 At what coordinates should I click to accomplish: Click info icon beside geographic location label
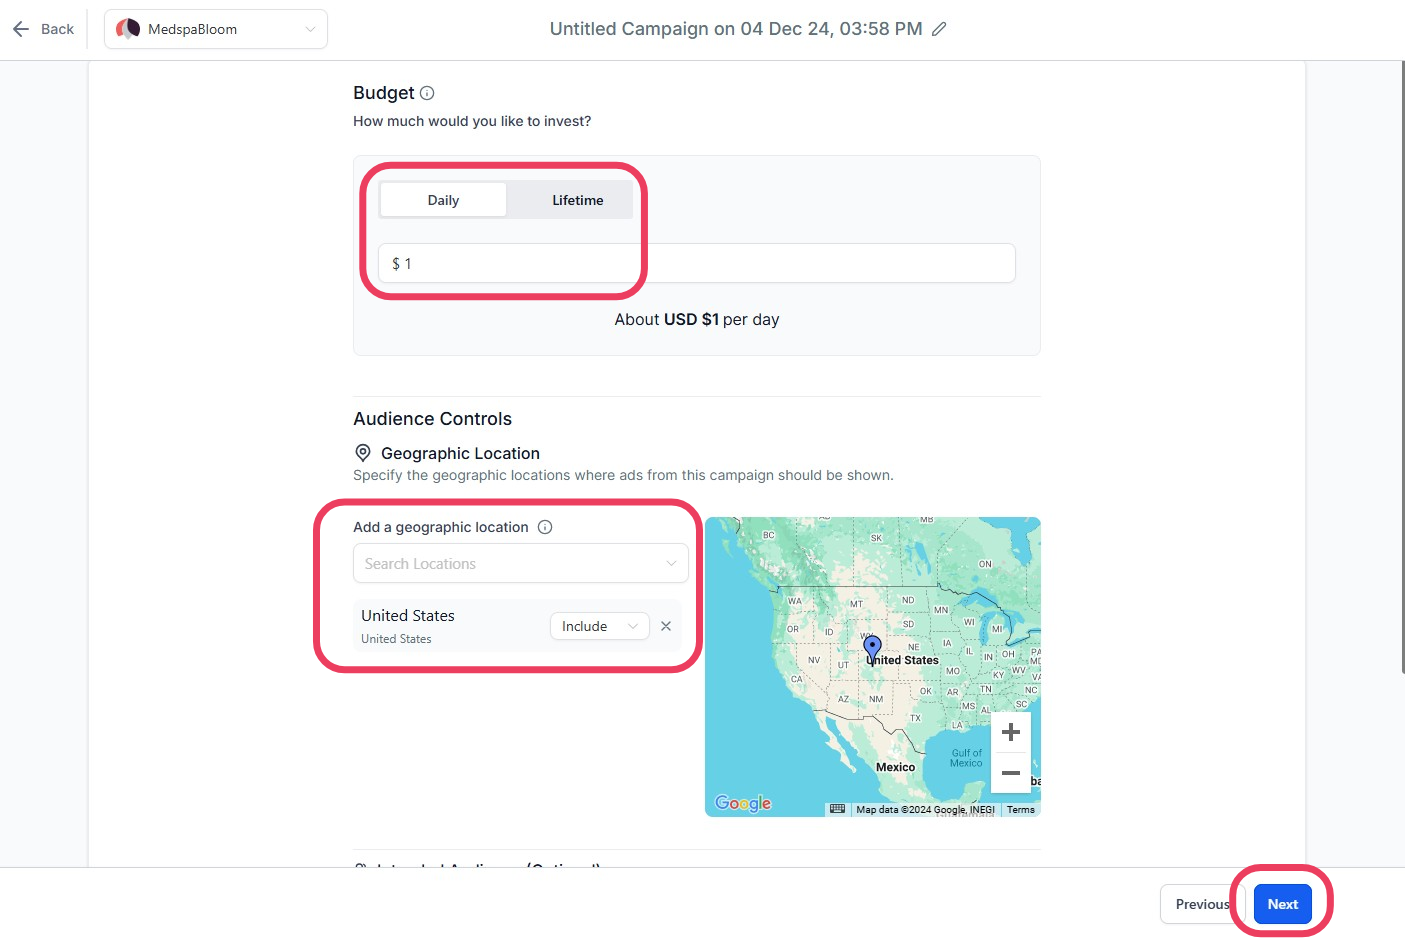point(545,527)
